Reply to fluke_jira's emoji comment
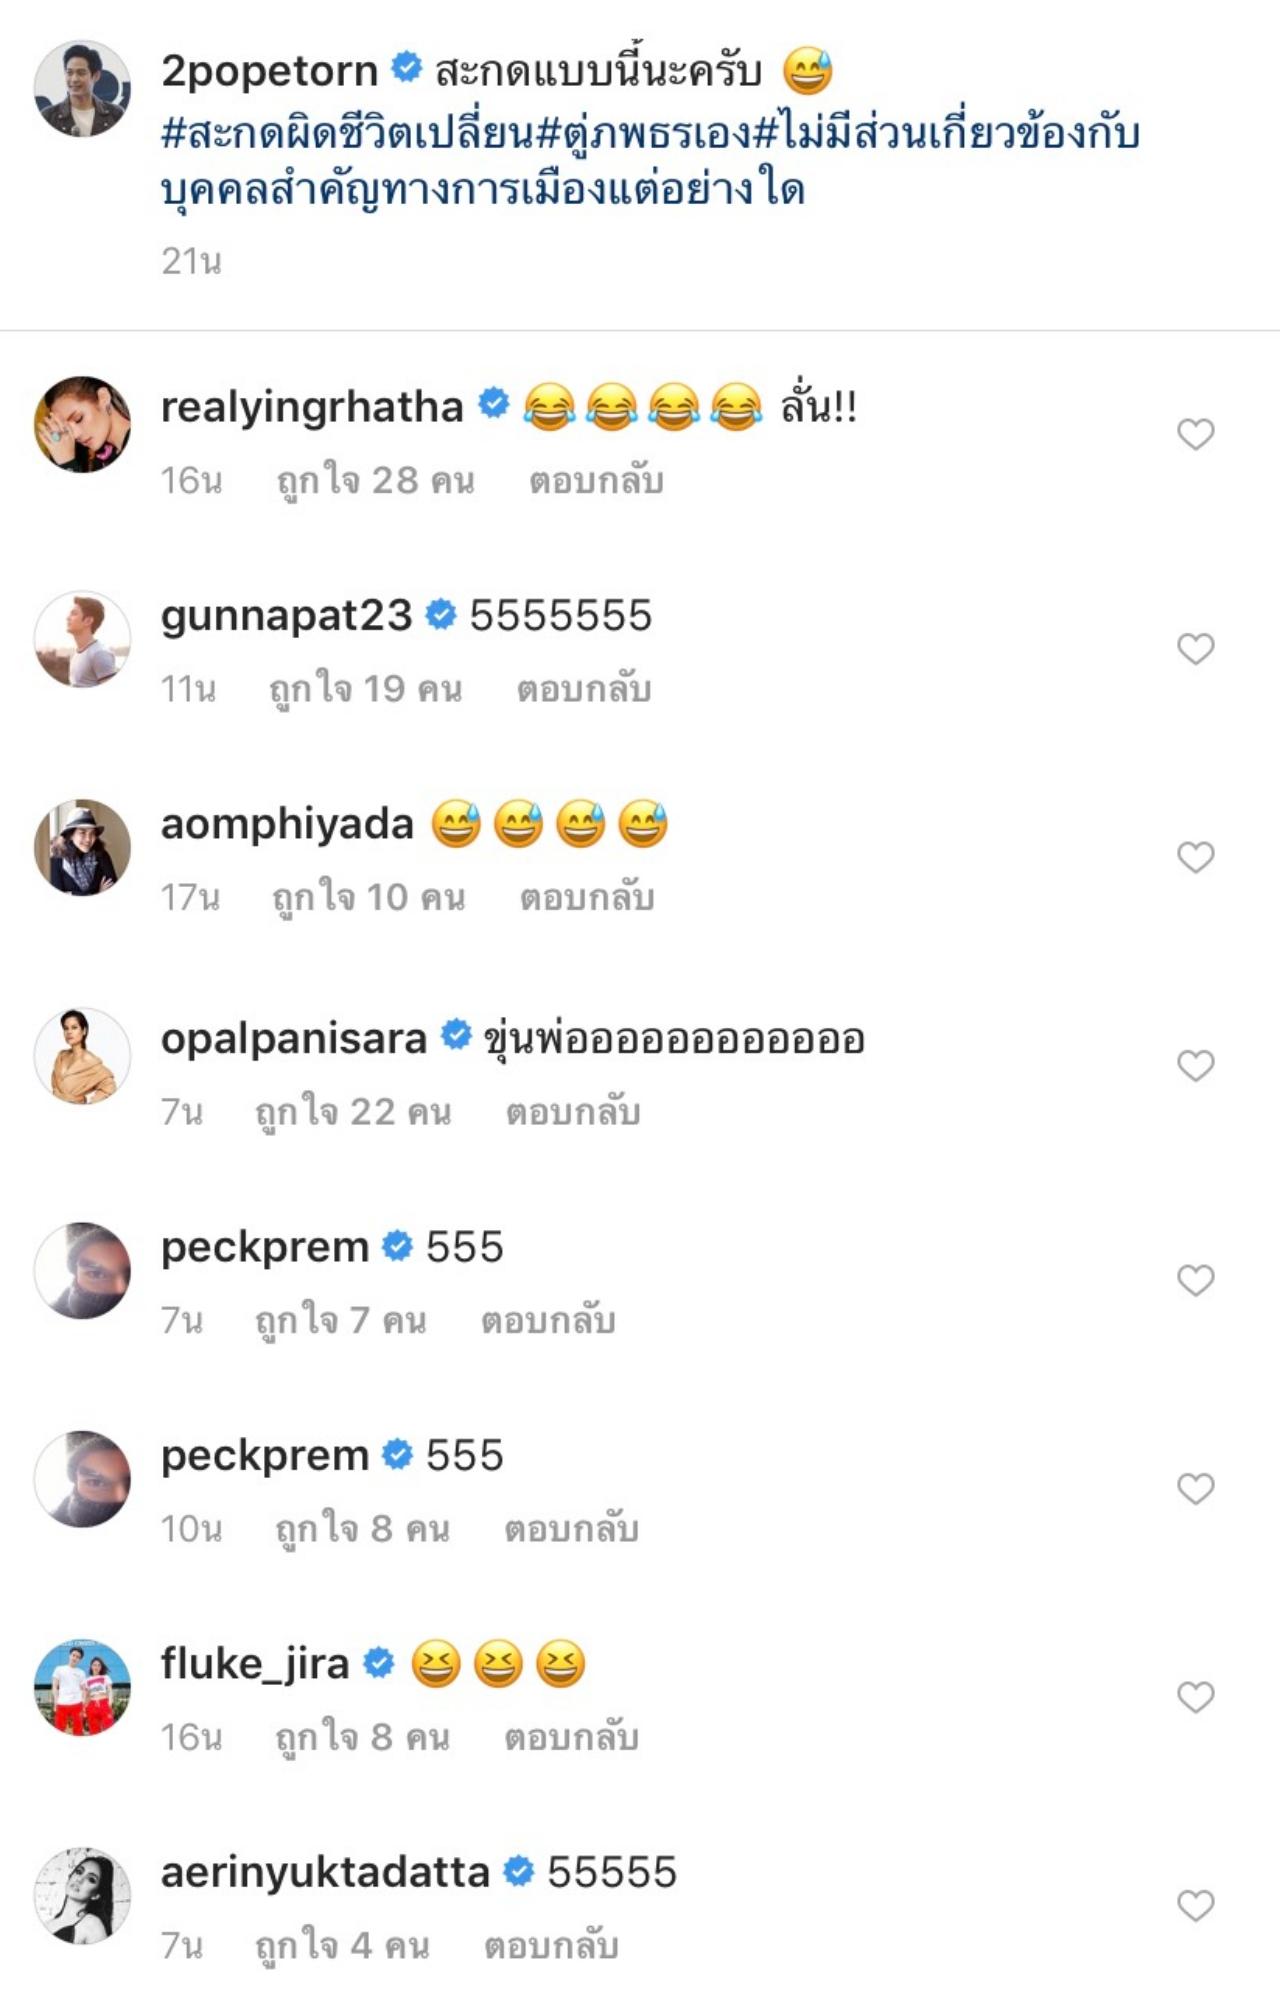This screenshot has height=2005, width=1280. click(571, 1738)
